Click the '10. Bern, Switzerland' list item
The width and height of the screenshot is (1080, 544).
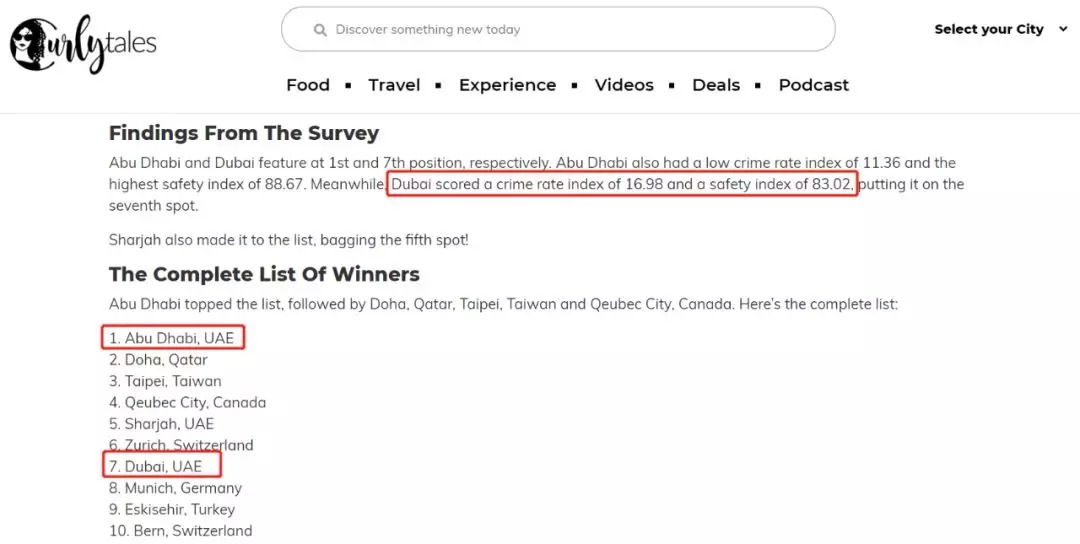[180, 531]
